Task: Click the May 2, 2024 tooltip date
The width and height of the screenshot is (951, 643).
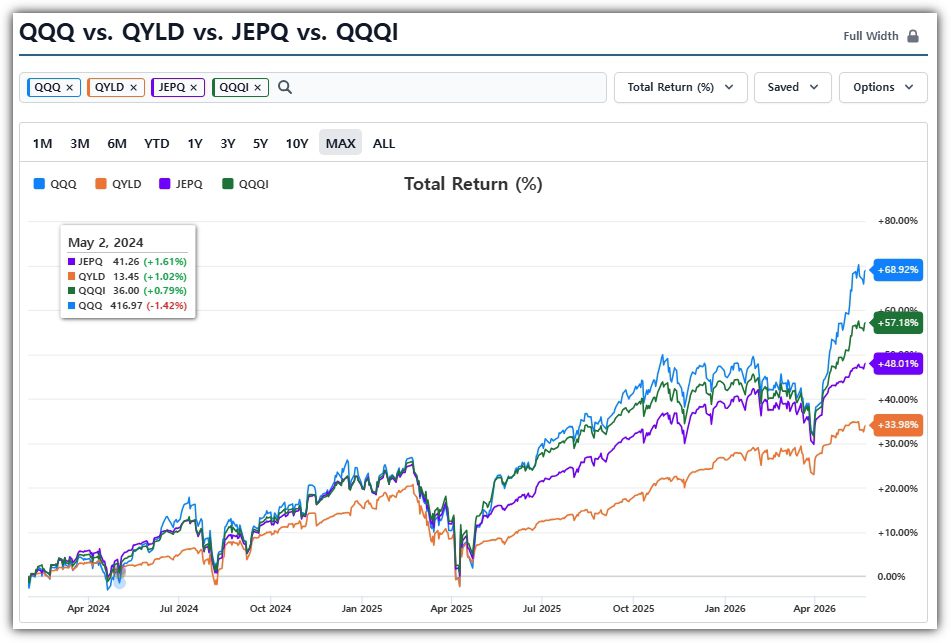Action: coord(106,243)
